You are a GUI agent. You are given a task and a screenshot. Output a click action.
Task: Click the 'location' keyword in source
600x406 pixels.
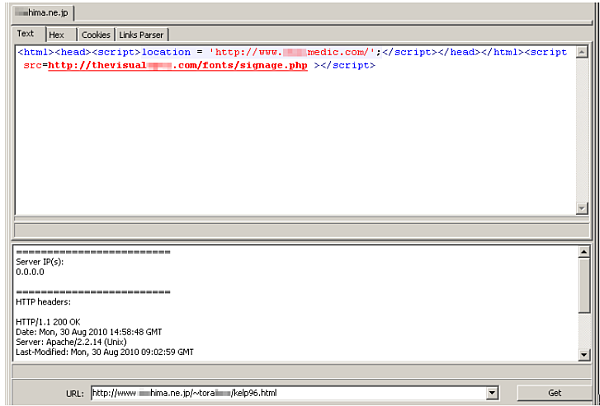pyautogui.click(x=166, y=52)
